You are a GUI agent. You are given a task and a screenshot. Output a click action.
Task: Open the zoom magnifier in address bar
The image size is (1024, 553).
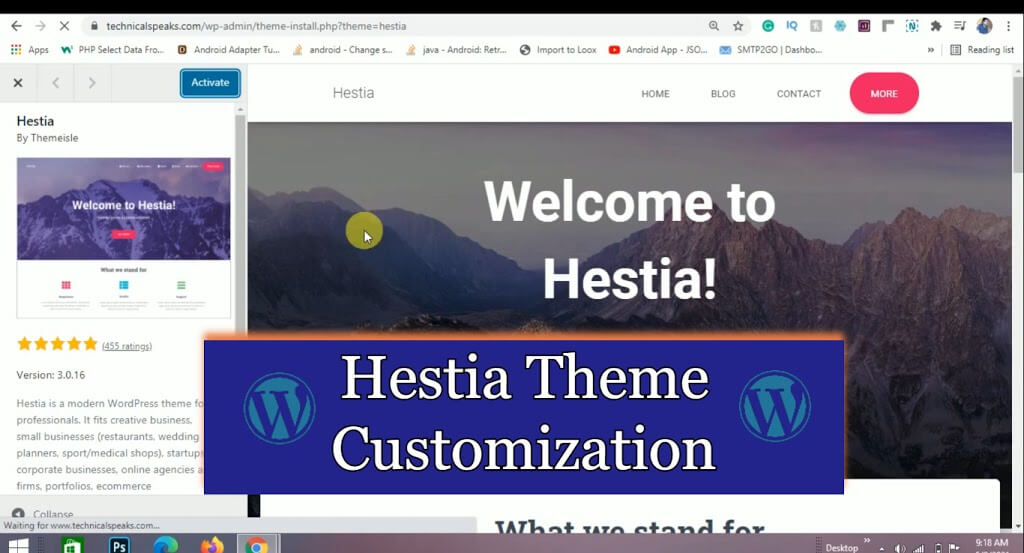pos(714,26)
